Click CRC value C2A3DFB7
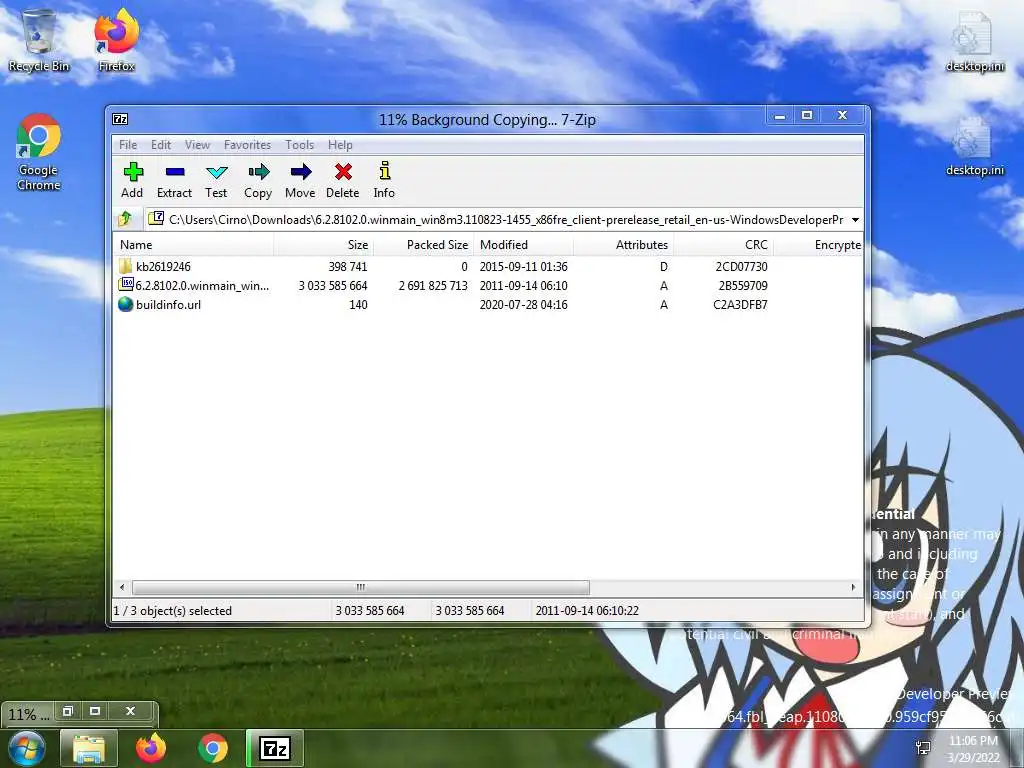The width and height of the screenshot is (1024, 768). [740, 304]
